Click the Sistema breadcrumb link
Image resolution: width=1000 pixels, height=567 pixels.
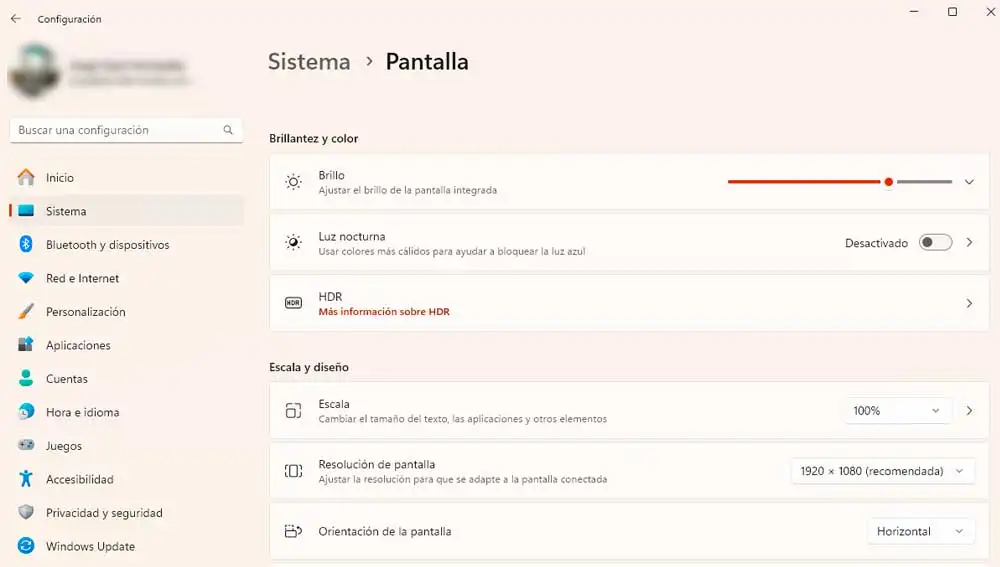click(309, 62)
